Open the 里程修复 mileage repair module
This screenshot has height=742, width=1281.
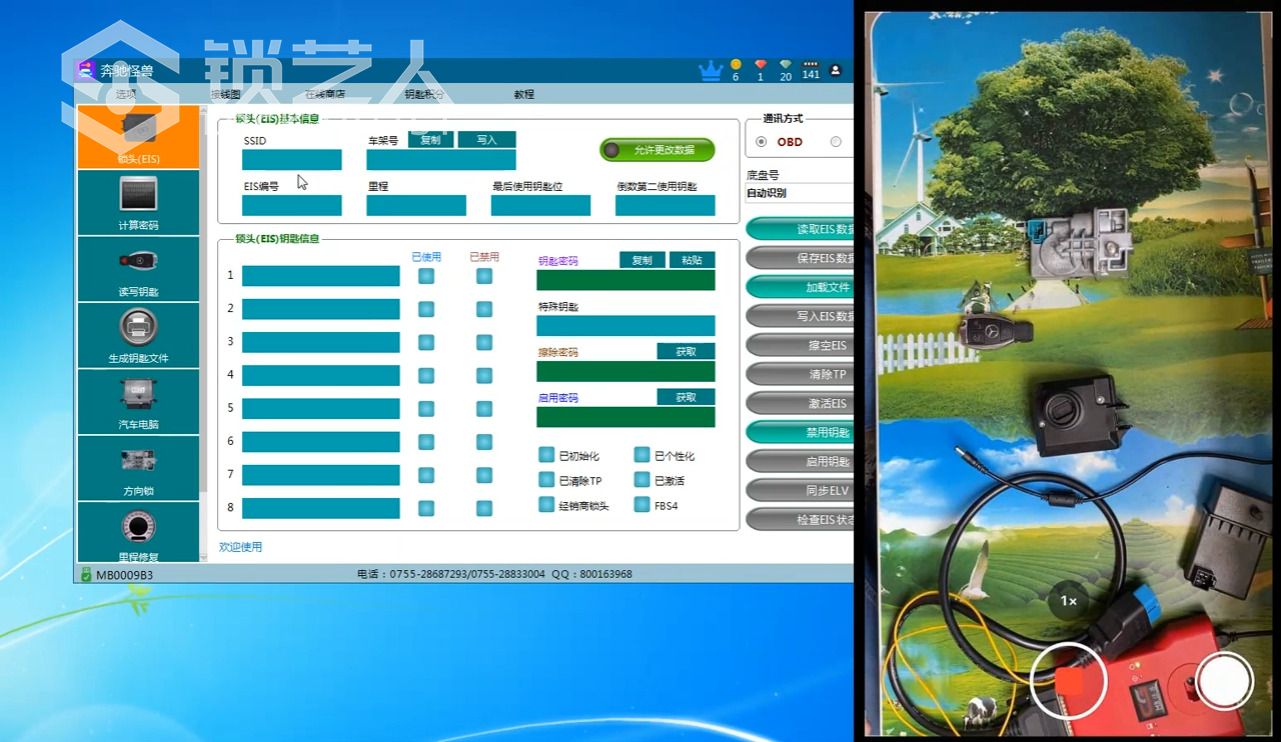pos(138,532)
